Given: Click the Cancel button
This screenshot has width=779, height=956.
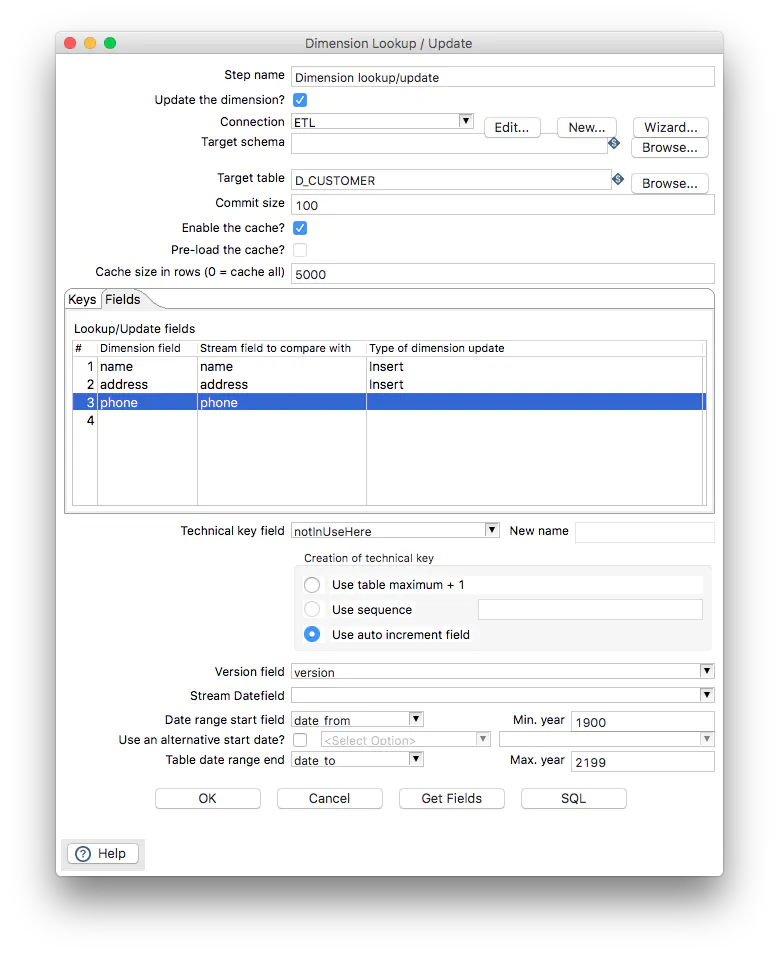Looking at the screenshot, I should coord(330,799).
